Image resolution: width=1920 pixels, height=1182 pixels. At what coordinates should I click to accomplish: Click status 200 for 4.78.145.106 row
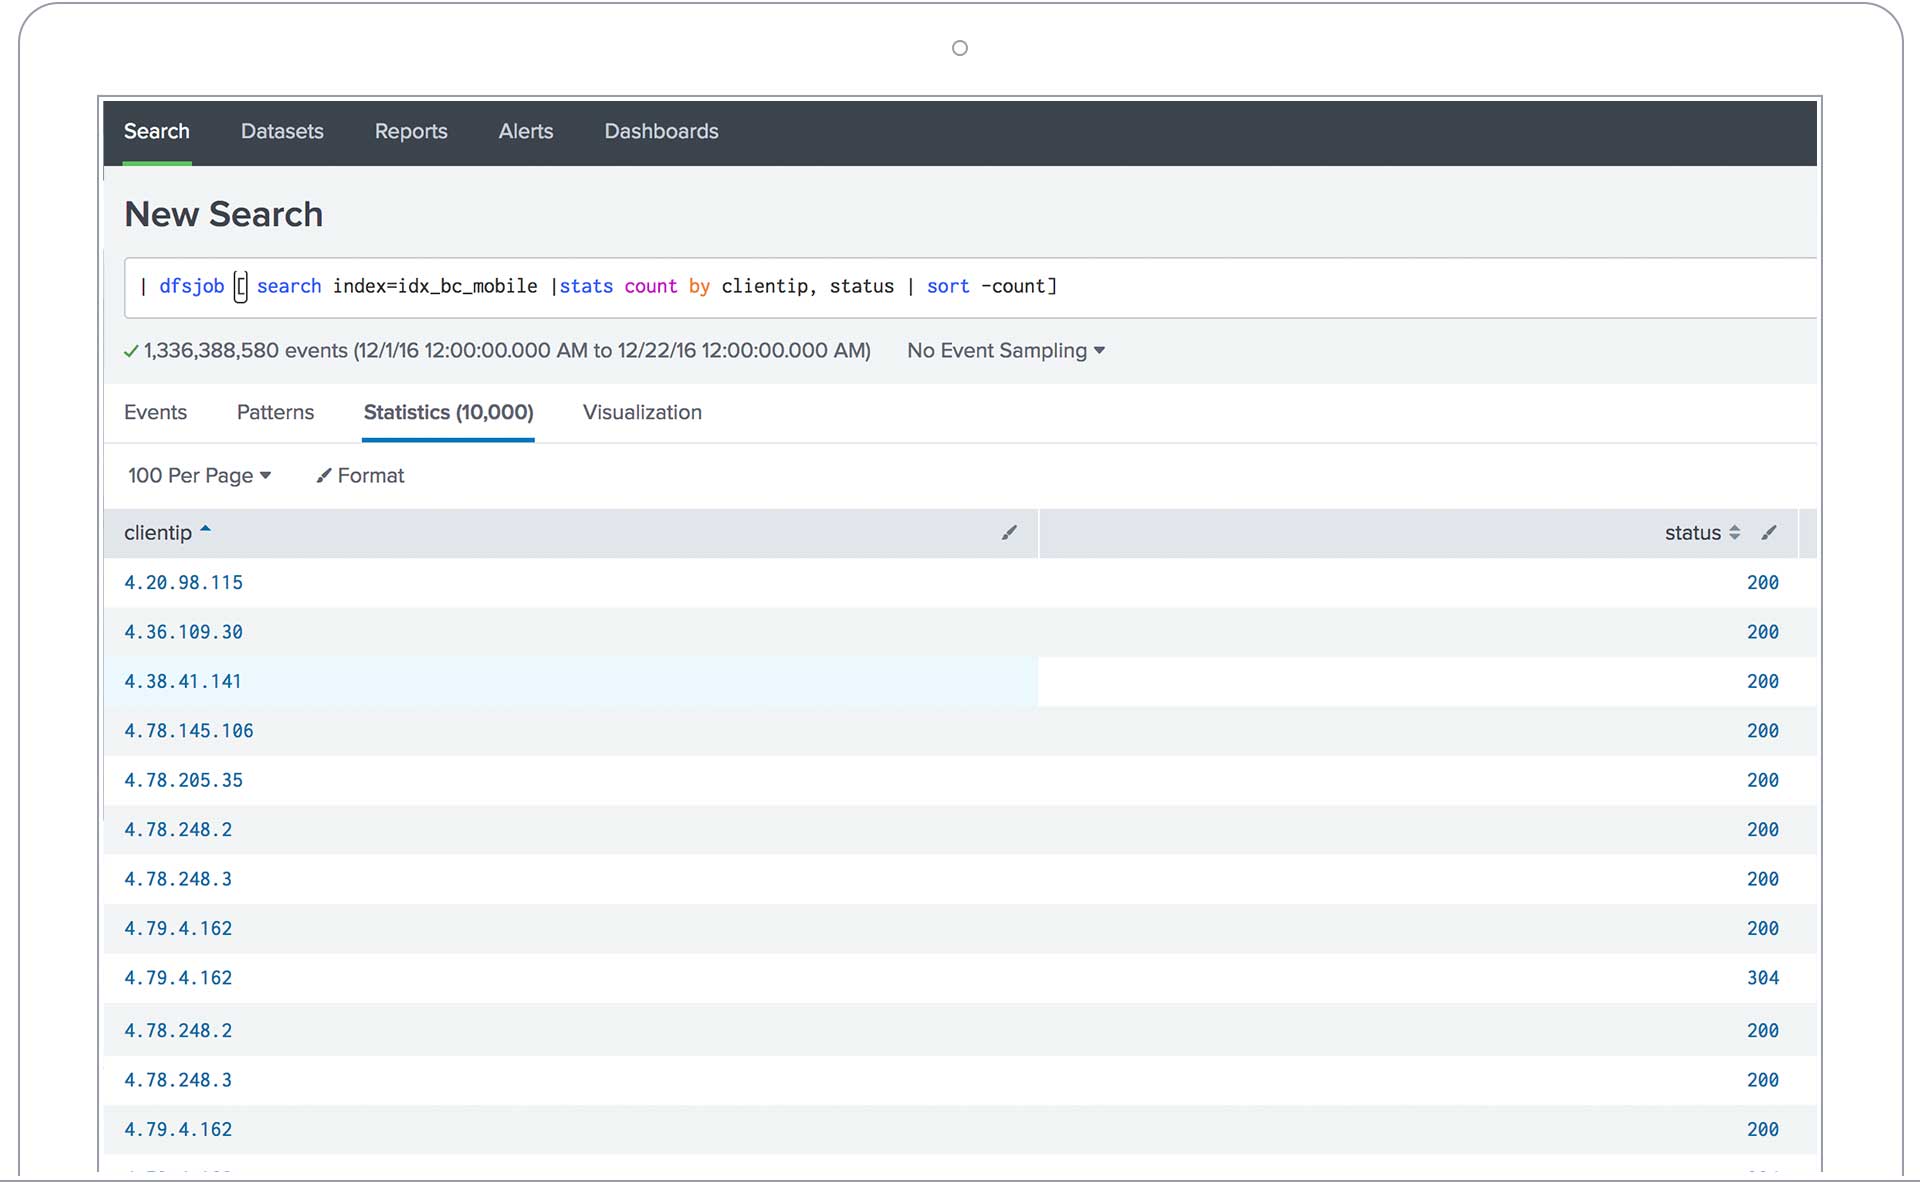1763,731
